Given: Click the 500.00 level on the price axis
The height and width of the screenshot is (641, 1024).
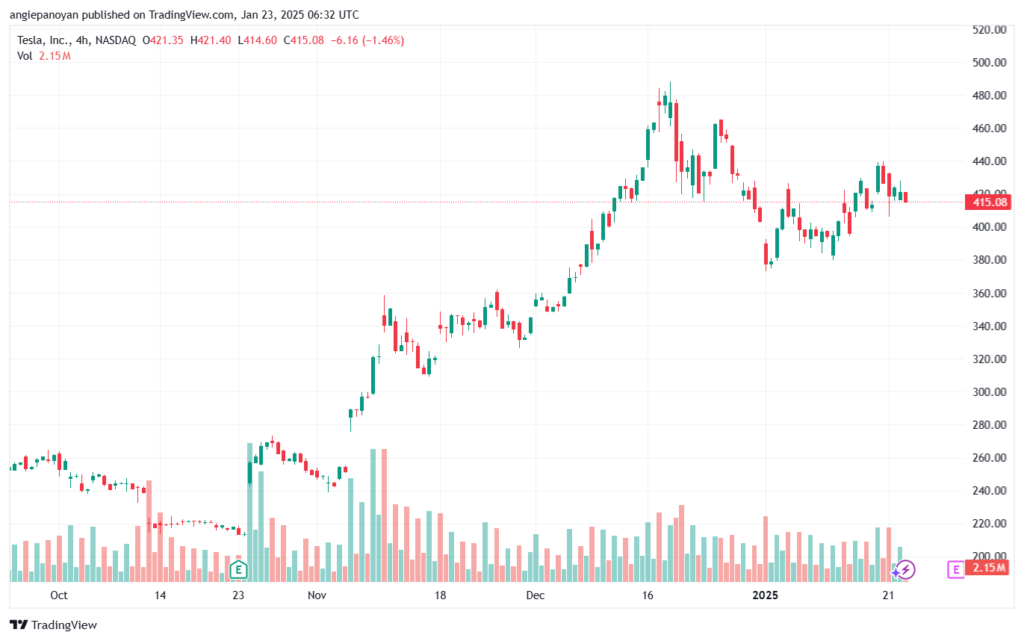Looking at the screenshot, I should [x=989, y=63].
